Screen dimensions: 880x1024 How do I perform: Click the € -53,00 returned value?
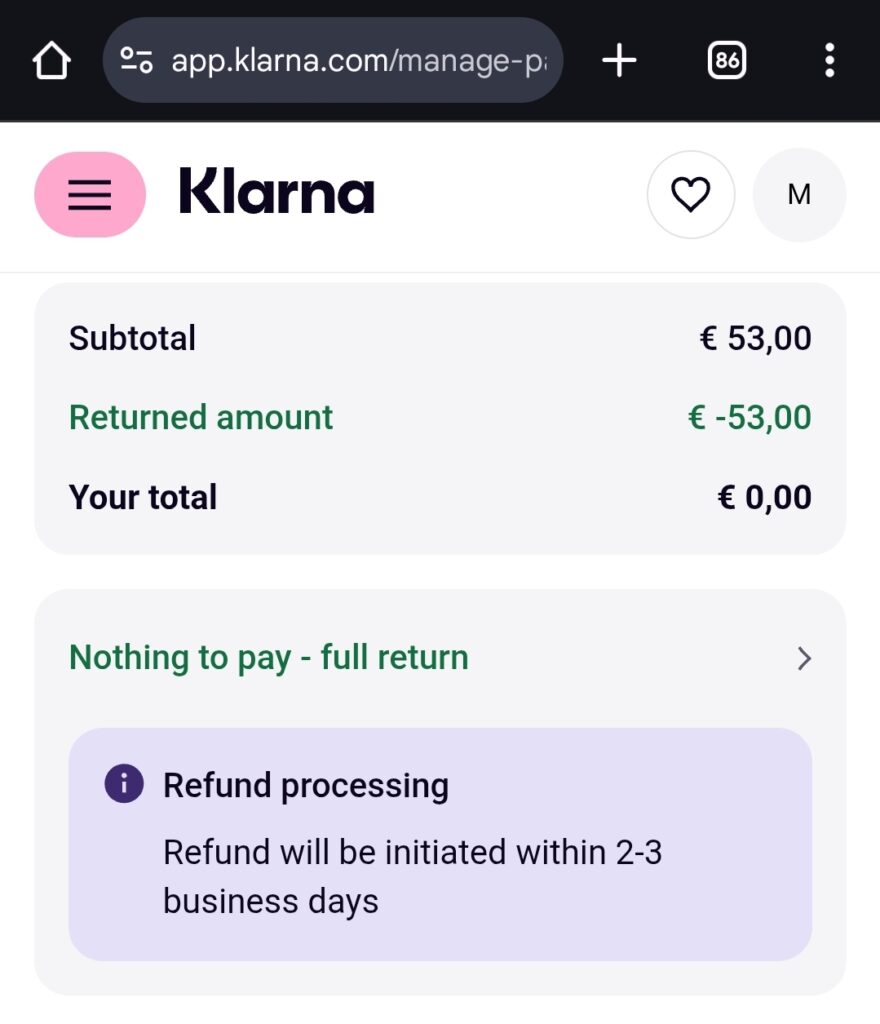click(749, 417)
